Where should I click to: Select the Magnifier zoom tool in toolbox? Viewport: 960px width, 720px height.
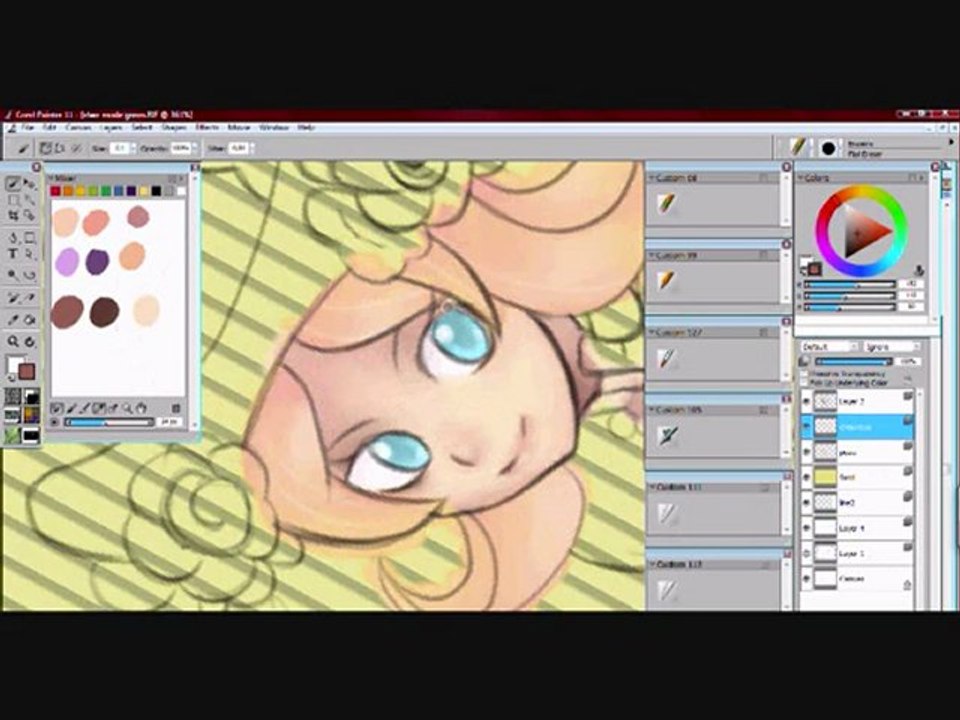click(x=13, y=342)
